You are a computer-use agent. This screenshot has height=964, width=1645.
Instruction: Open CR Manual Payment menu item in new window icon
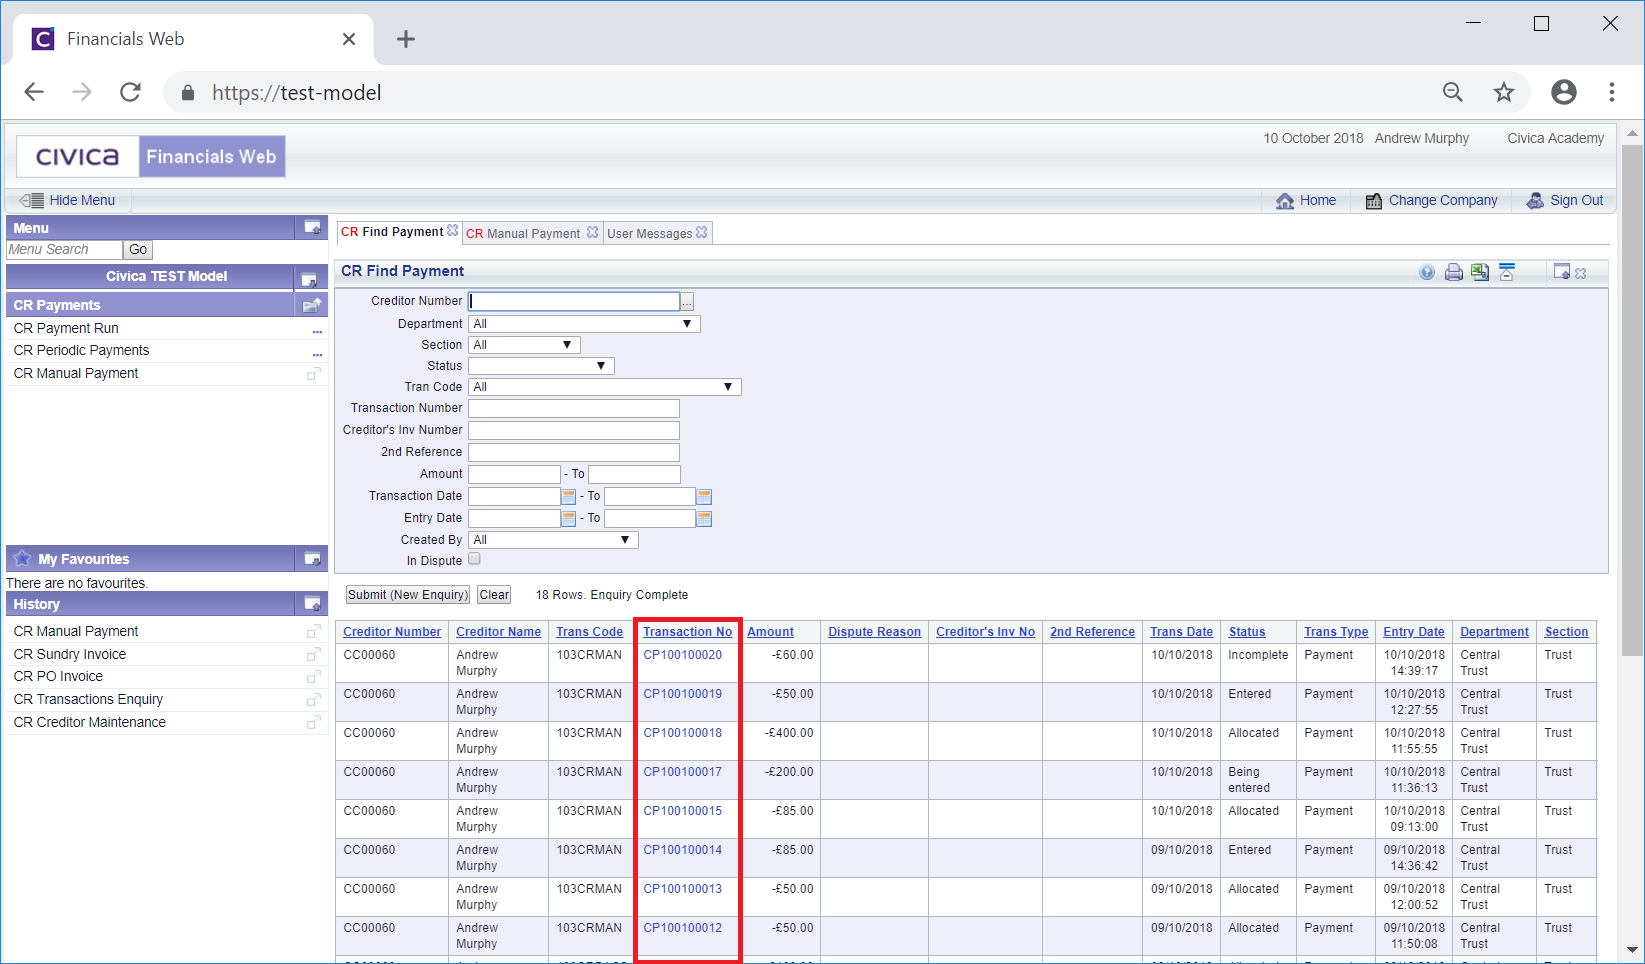pyautogui.click(x=314, y=374)
